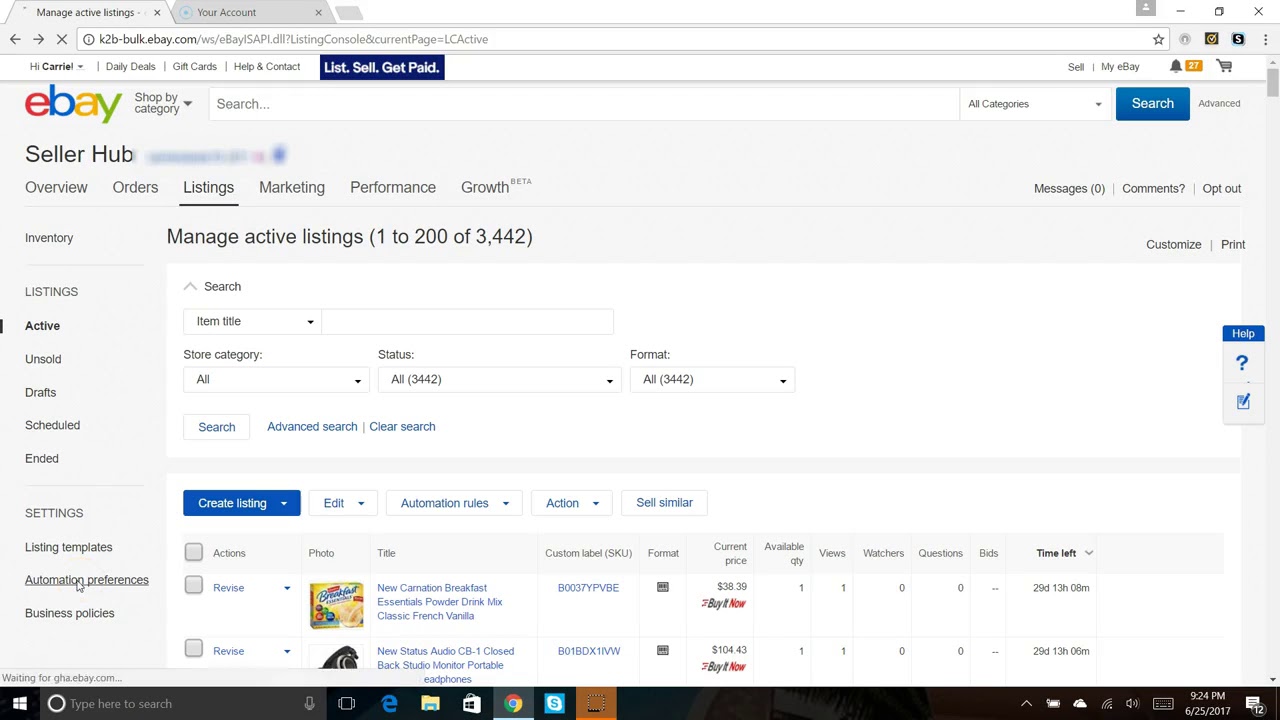Click the Carnation Breakfast product thumbnail

[x=337, y=605]
